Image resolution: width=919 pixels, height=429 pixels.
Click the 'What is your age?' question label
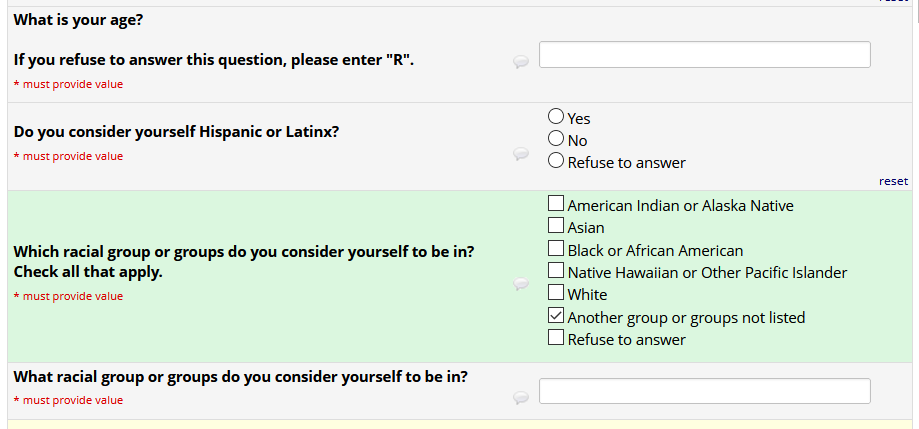pos(76,19)
